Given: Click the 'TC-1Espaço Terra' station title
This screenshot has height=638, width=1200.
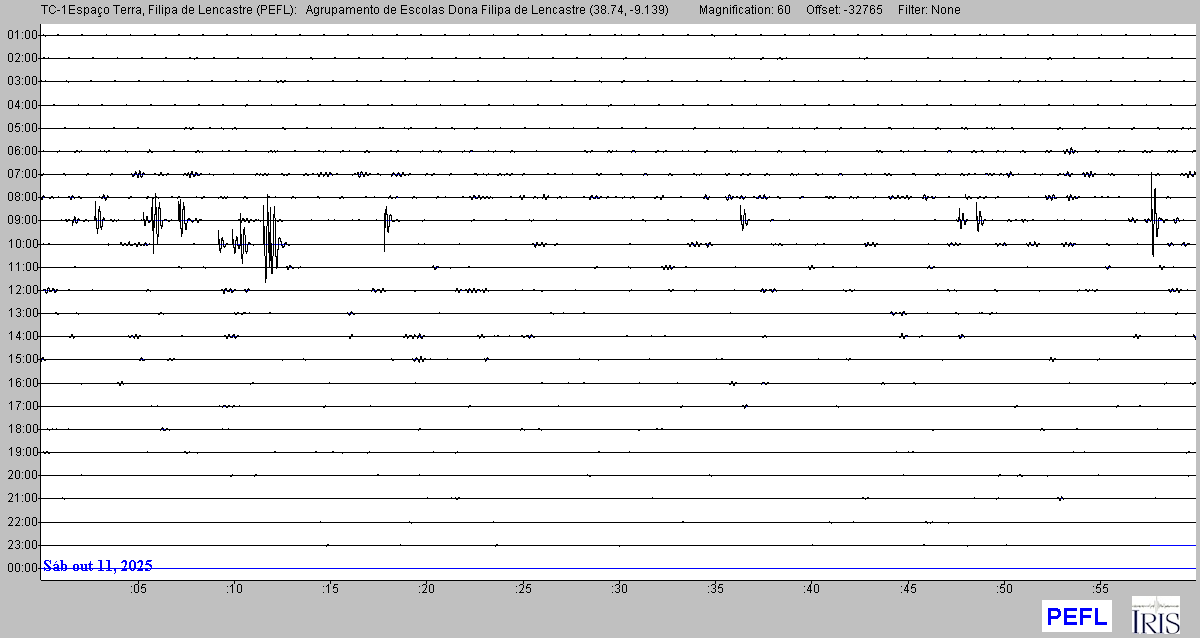Looking at the screenshot, I should tap(90, 10).
